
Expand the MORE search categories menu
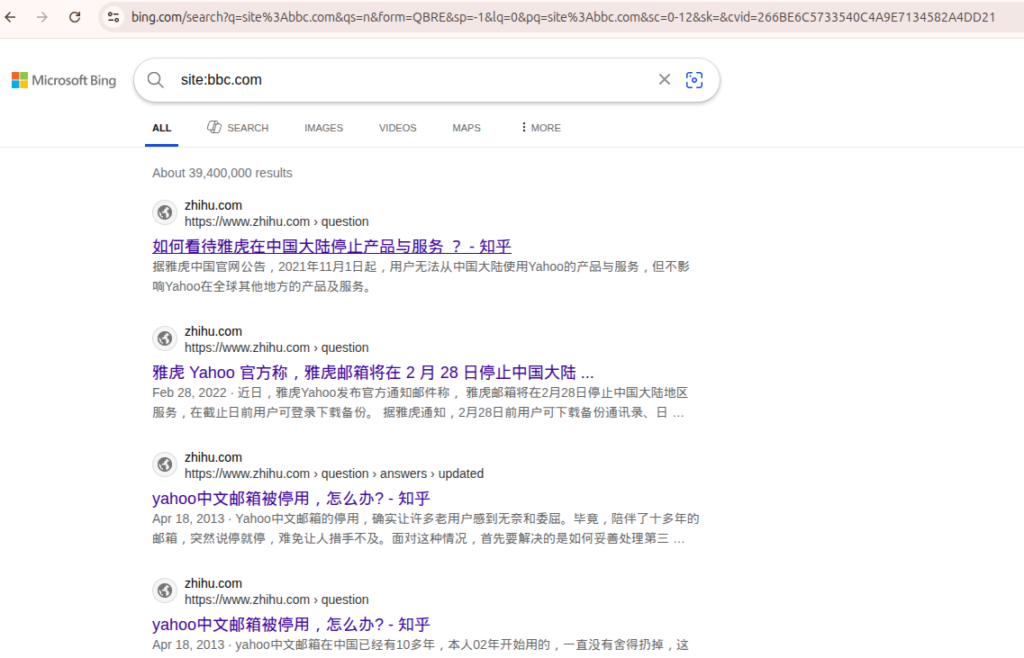(x=539, y=127)
